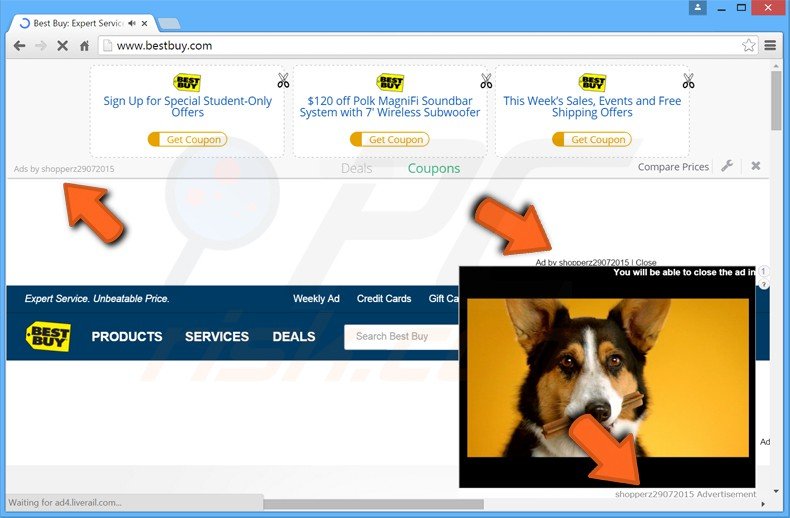Image resolution: width=790 pixels, height=518 pixels.
Task: Click the scroll down arrow
Action: tap(776, 491)
